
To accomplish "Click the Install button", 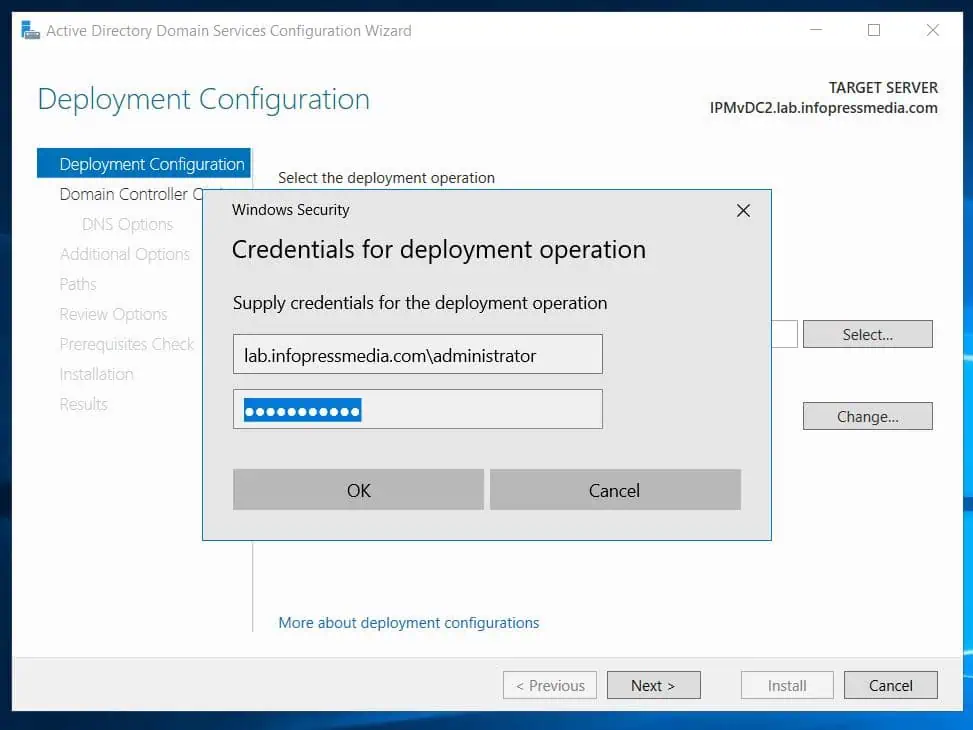I will coord(787,685).
